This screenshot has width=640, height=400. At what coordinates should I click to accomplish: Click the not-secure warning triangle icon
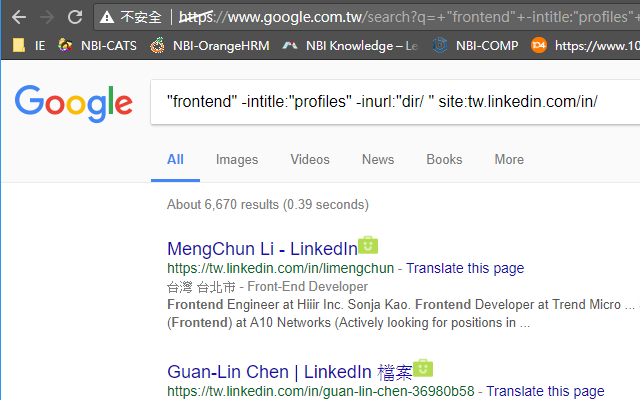pyautogui.click(x=107, y=17)
